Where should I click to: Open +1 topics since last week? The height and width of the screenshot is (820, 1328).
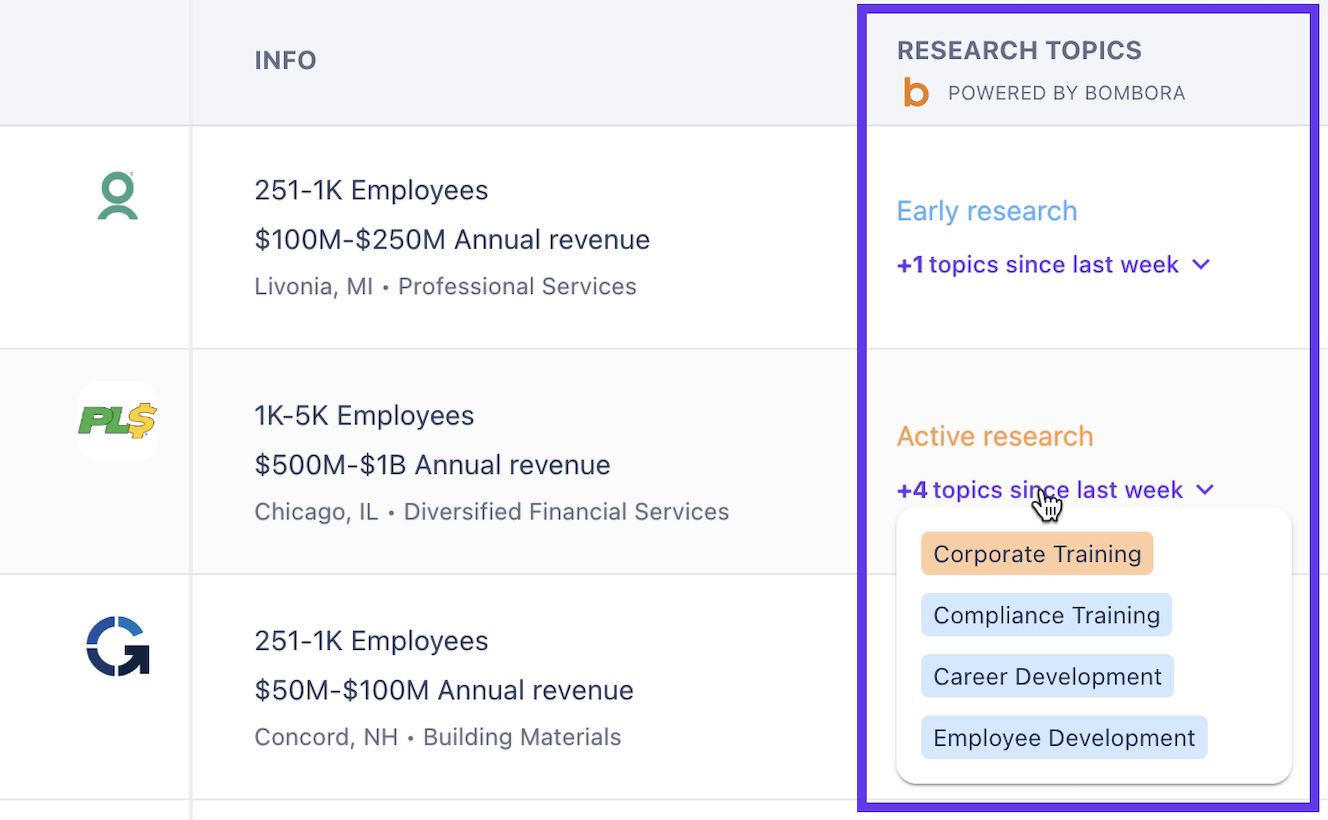click(x=1038, y=265)
